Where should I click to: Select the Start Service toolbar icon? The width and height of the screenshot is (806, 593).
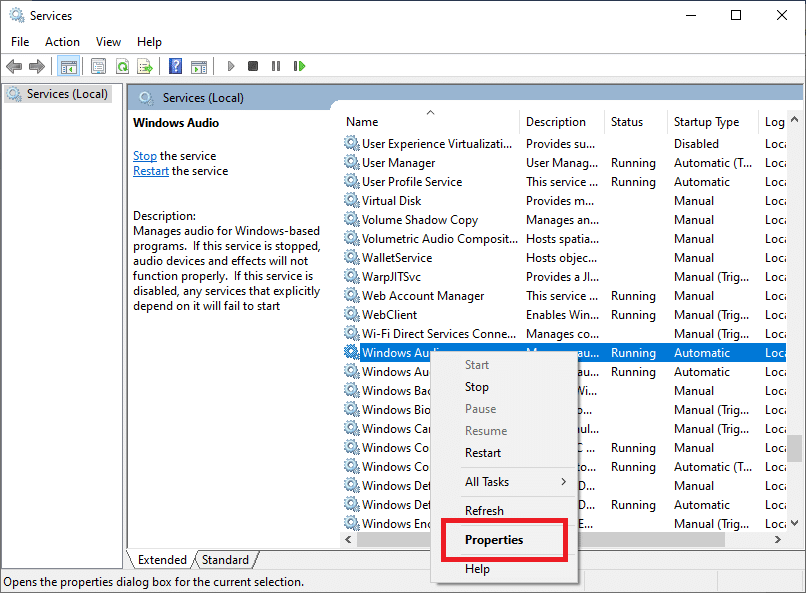(230, 66)
